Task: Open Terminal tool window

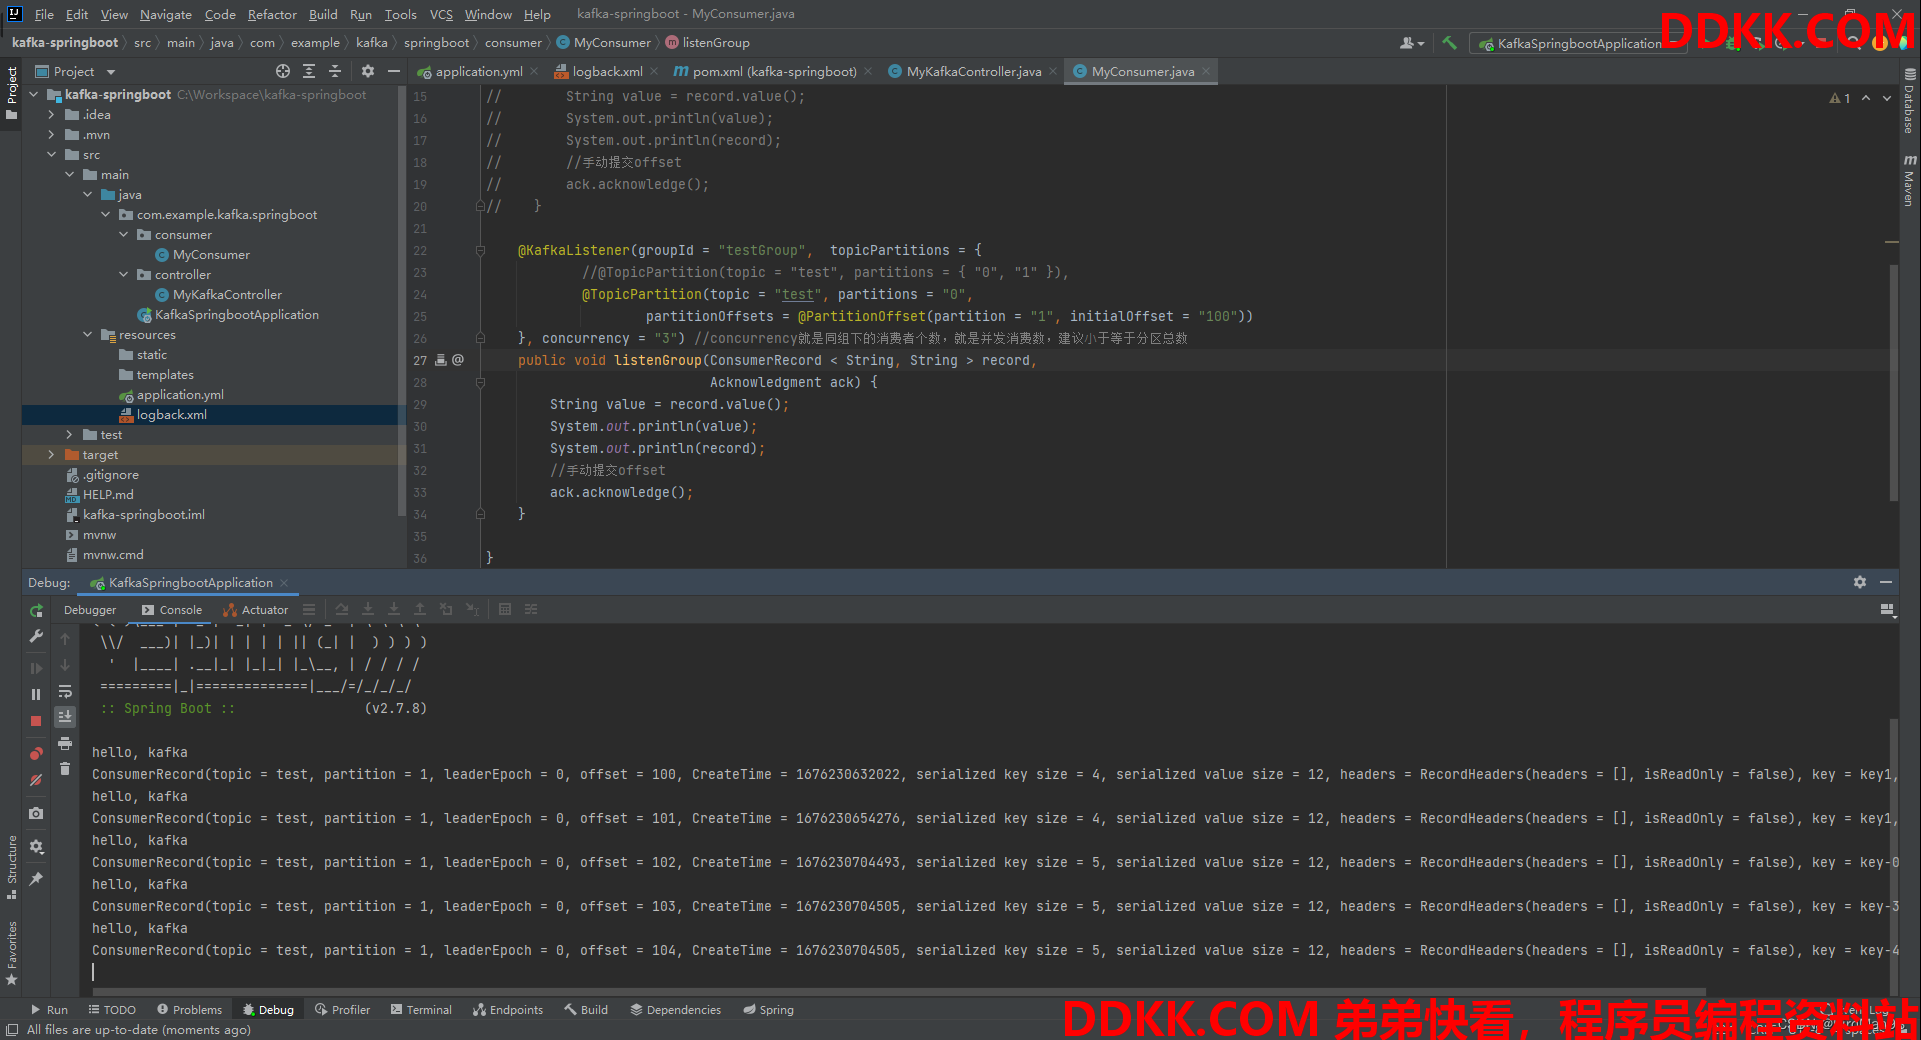Action: (x=421, y=1010)
